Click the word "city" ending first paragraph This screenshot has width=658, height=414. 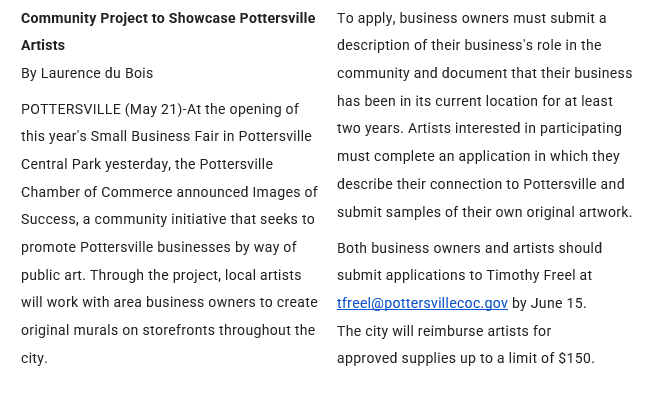pos(33,358)
